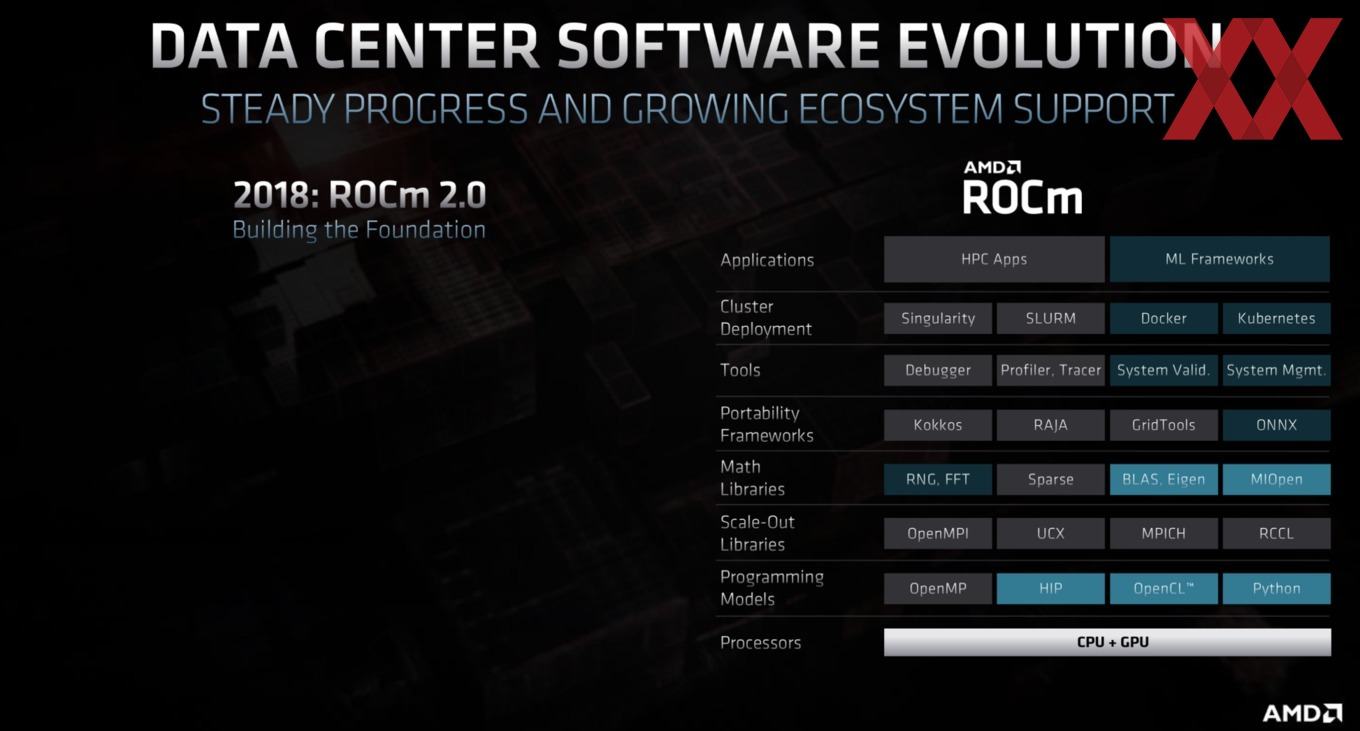Click the System Mgmt. box
1360x731 pixels.
click(1277, 370)
